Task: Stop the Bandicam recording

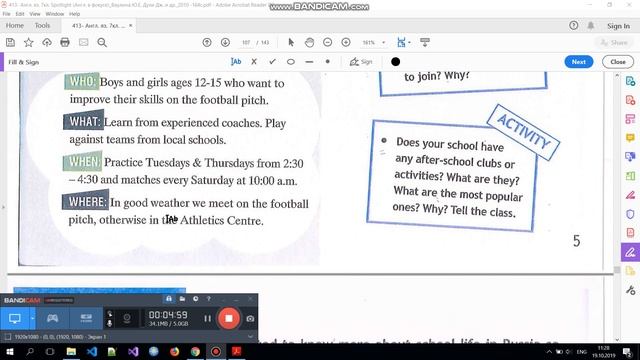Action: pos(229,318)
